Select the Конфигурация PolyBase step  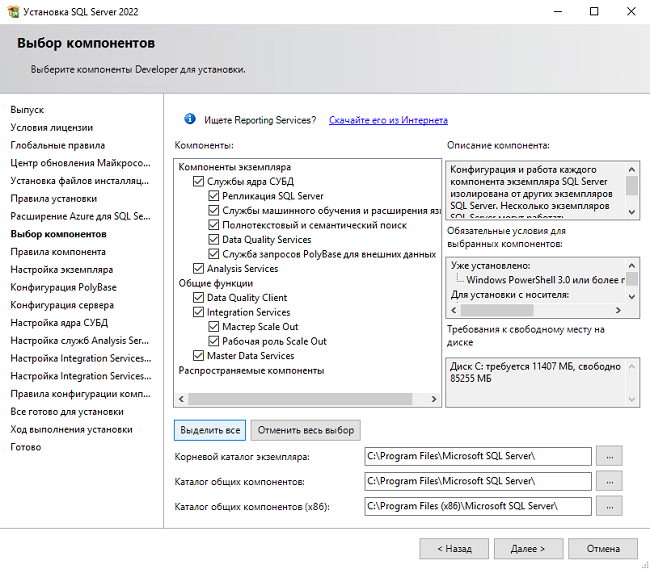[x=63, y=288]
